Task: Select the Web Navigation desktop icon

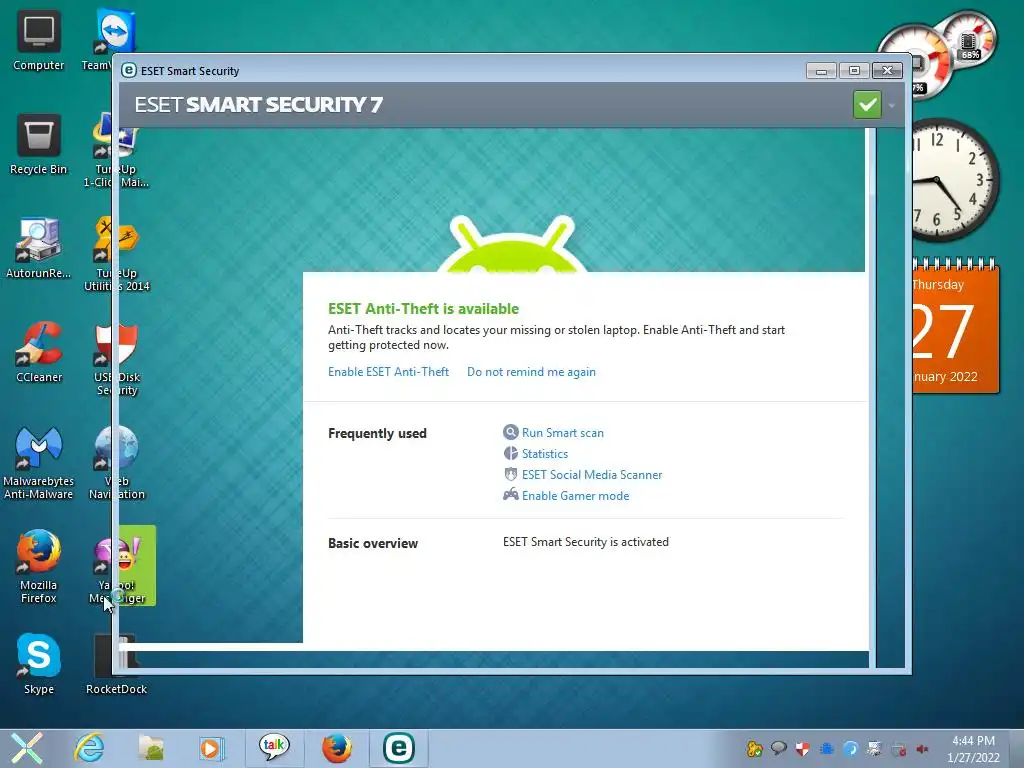Action: pyautogui.click(x=116, y=463)
